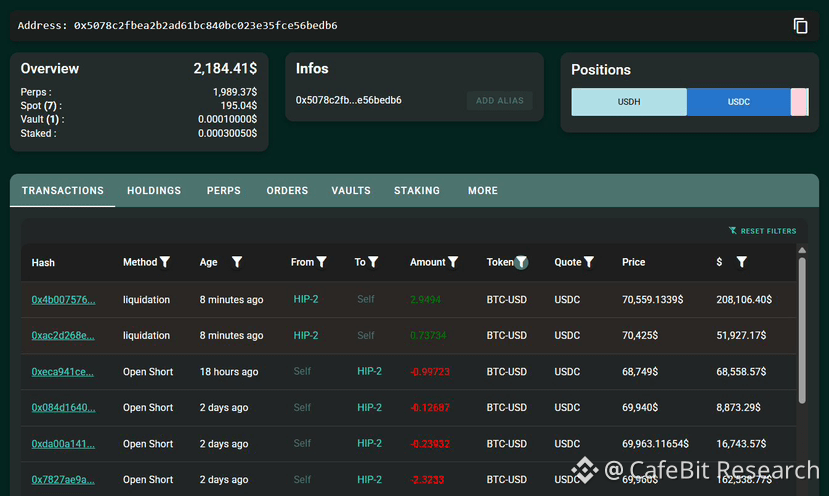Select the pink positions bar segment
829x496 pixels.
[x=798, y=102]
